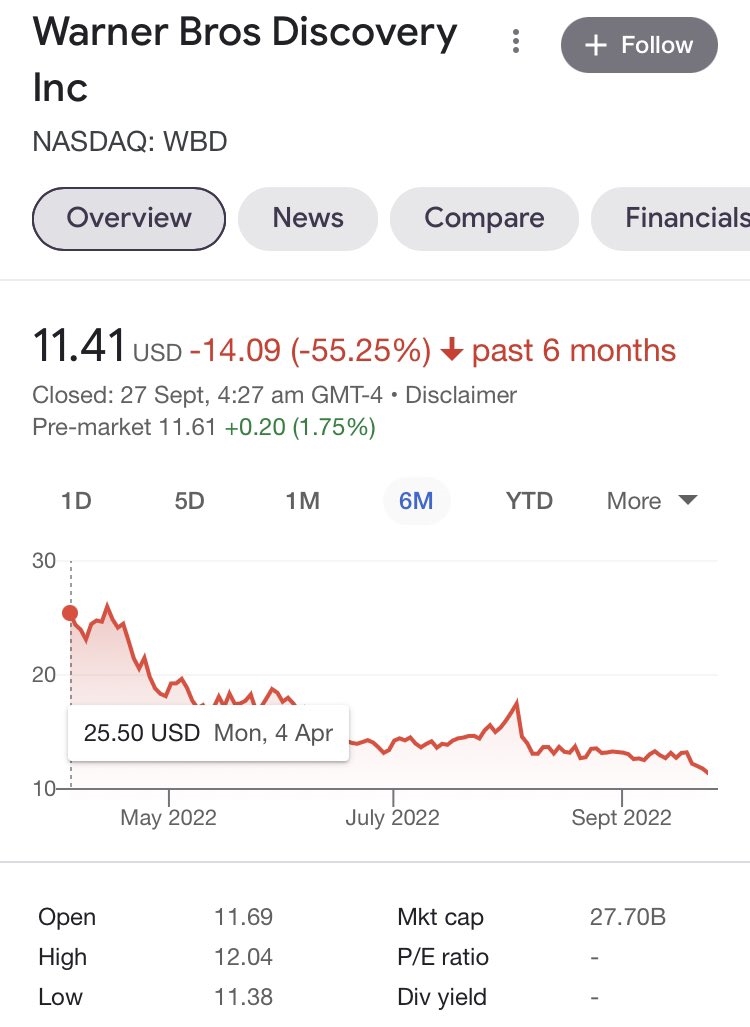Viewport: 750px width, 1027px height.
Task: Click the More dropdown arrow icon
Action: (x=688, y=500)
